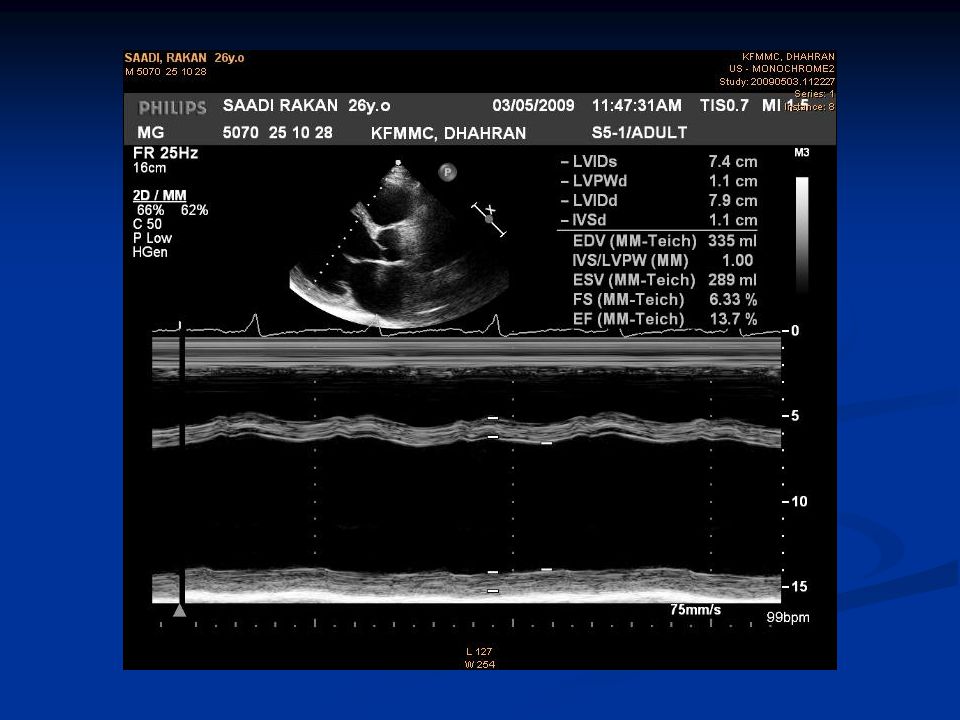This screenshot has height=720, width=960.
Task: Click the orange SAADI, RAKAN patient name
Action: [165, 58]
